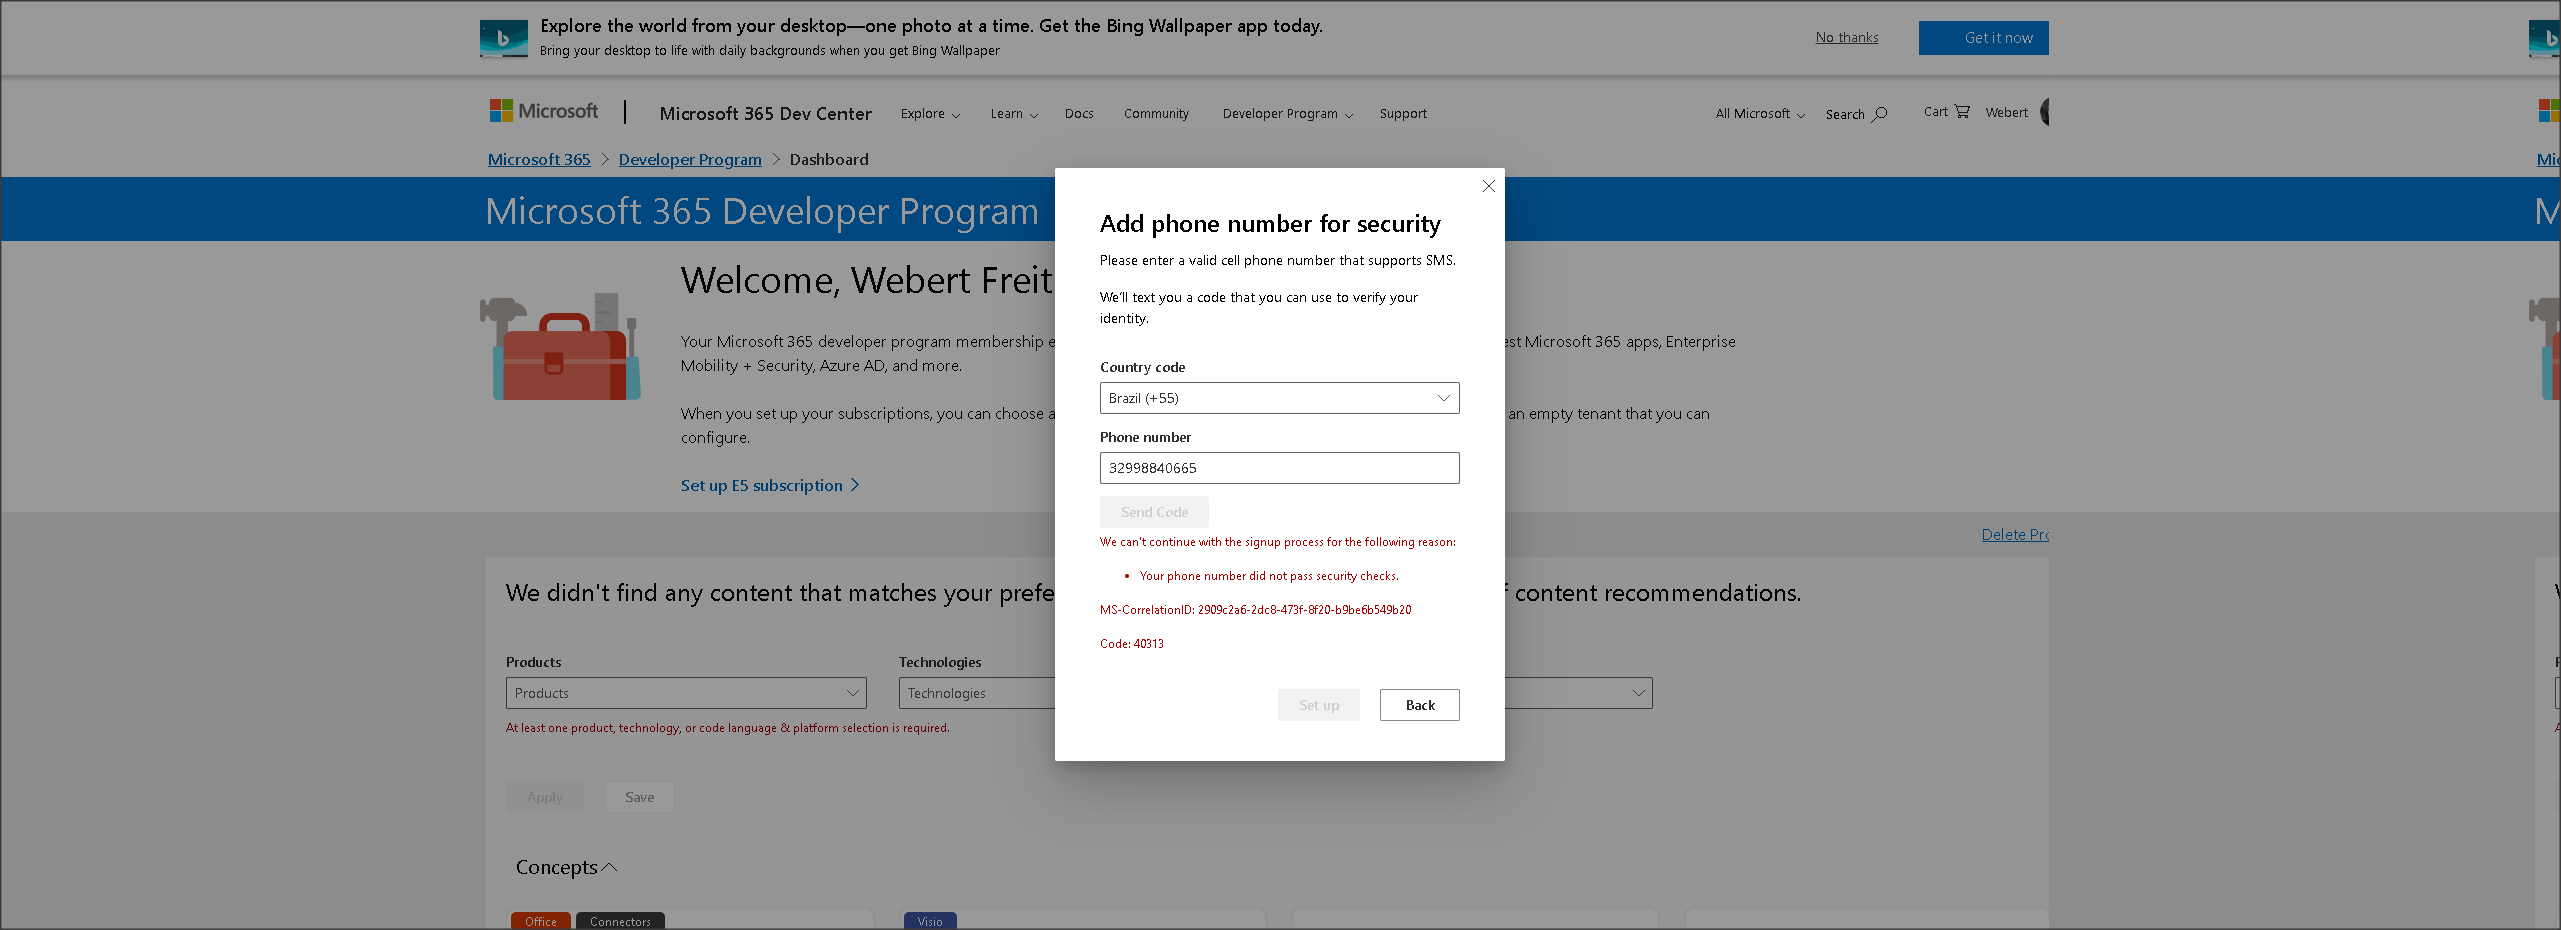Viewport: 2561px width, 930px height.
Task: Click the Office tag
Action: point(541,921)
